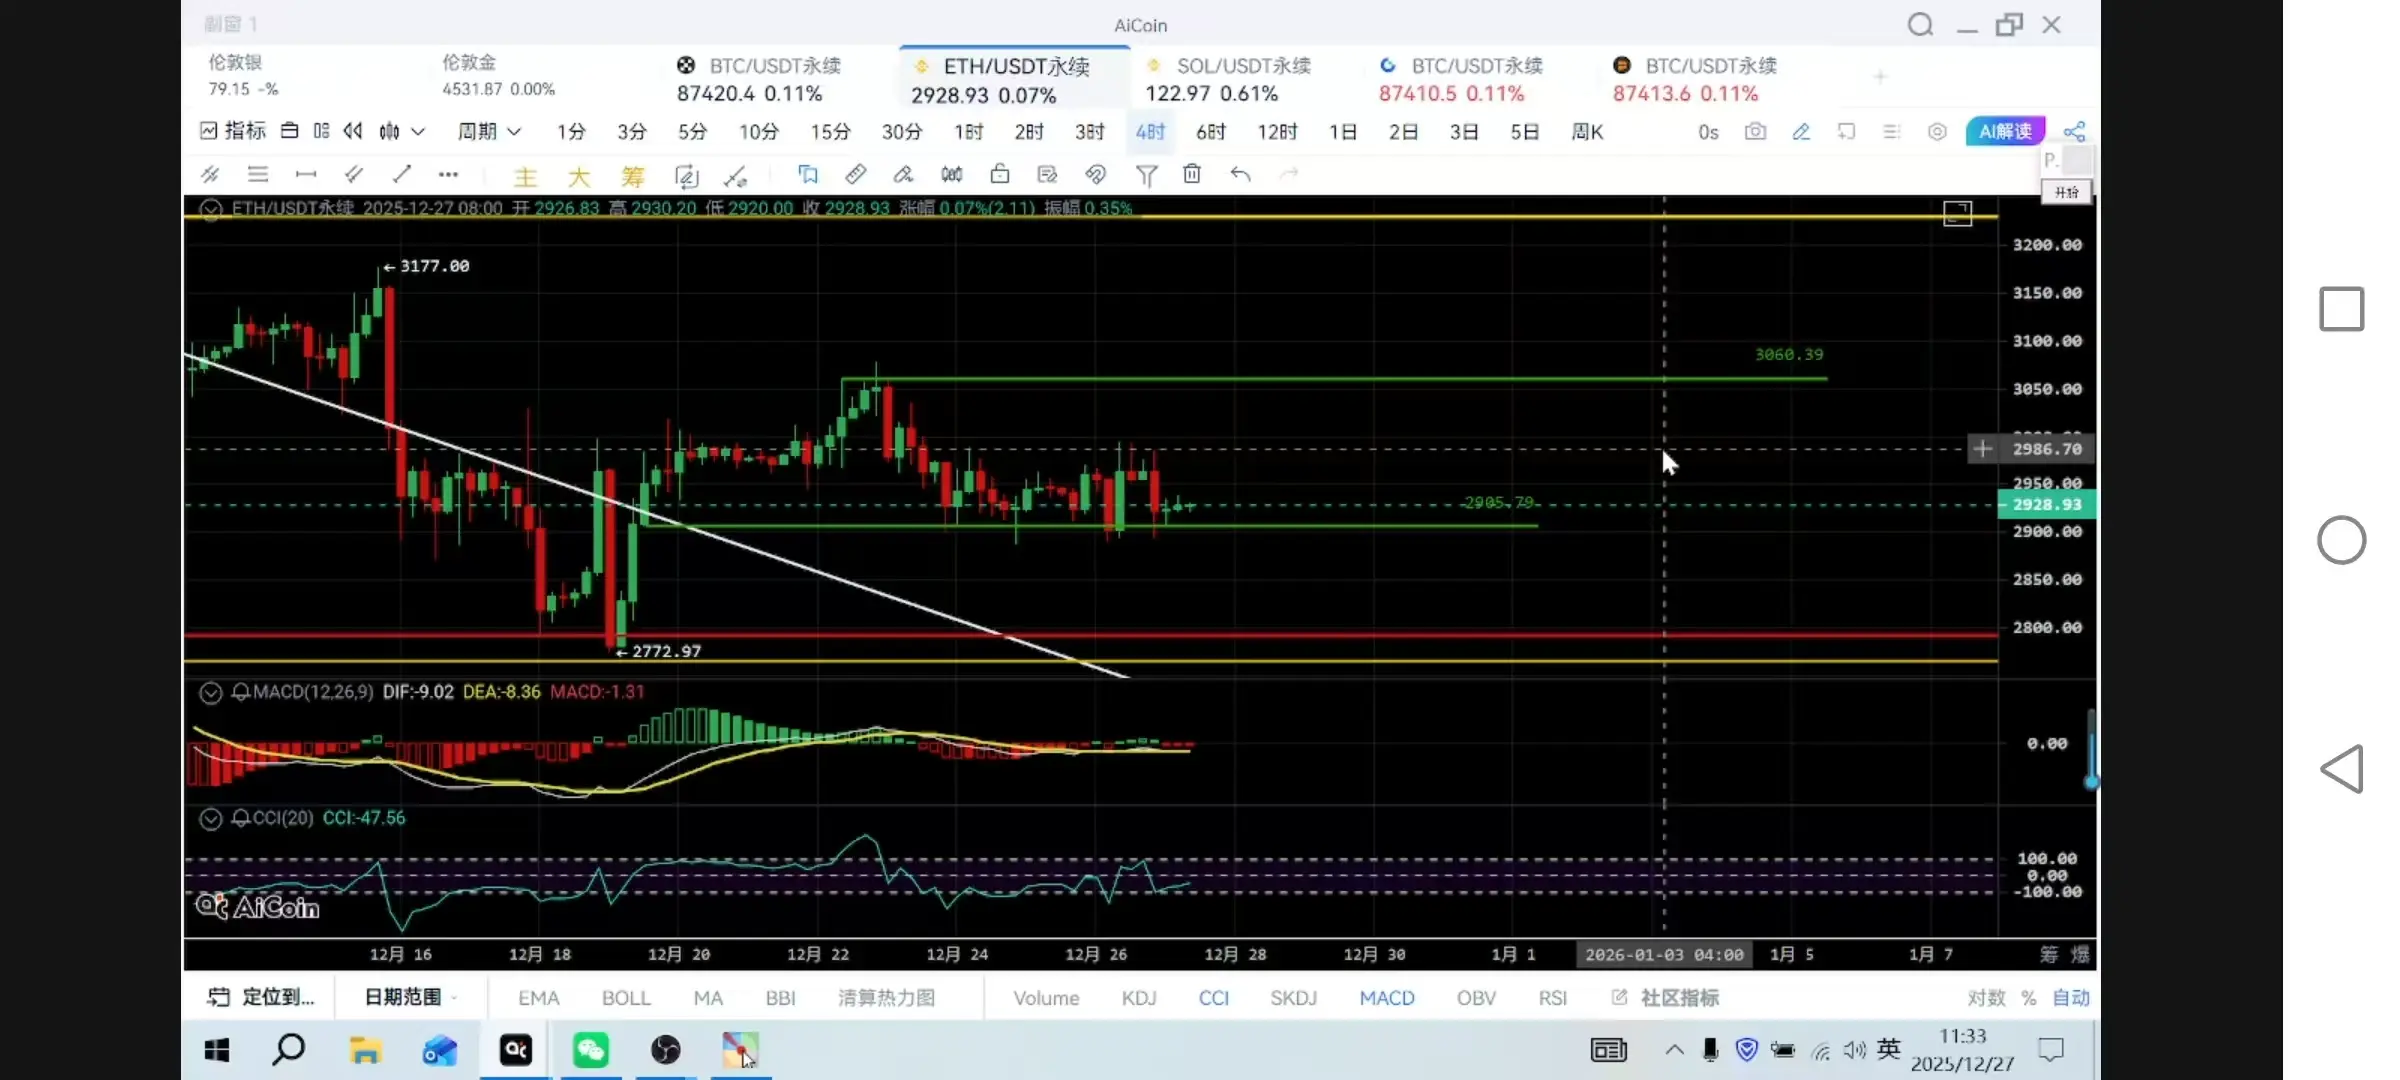Click the share icon beside AI解读
Image resolution: width=2400 pixels, height=1080 pixels.
tap(2075, 132)
